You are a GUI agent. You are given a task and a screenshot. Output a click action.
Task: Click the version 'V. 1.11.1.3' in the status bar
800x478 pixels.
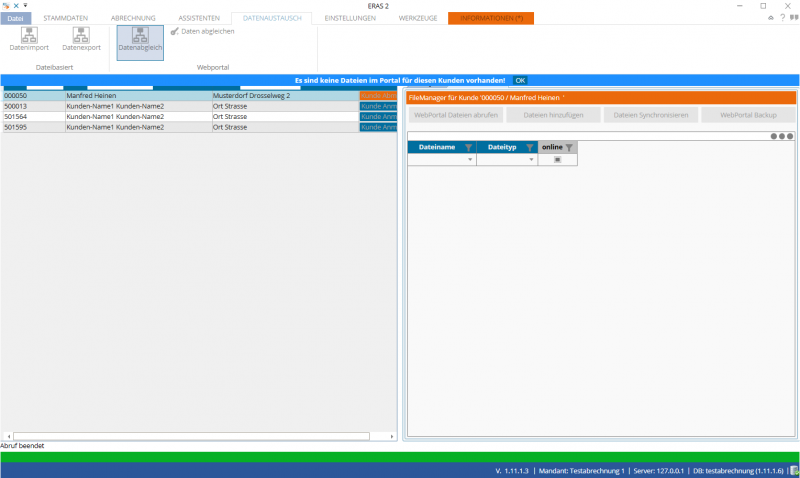tap(512, 471)
